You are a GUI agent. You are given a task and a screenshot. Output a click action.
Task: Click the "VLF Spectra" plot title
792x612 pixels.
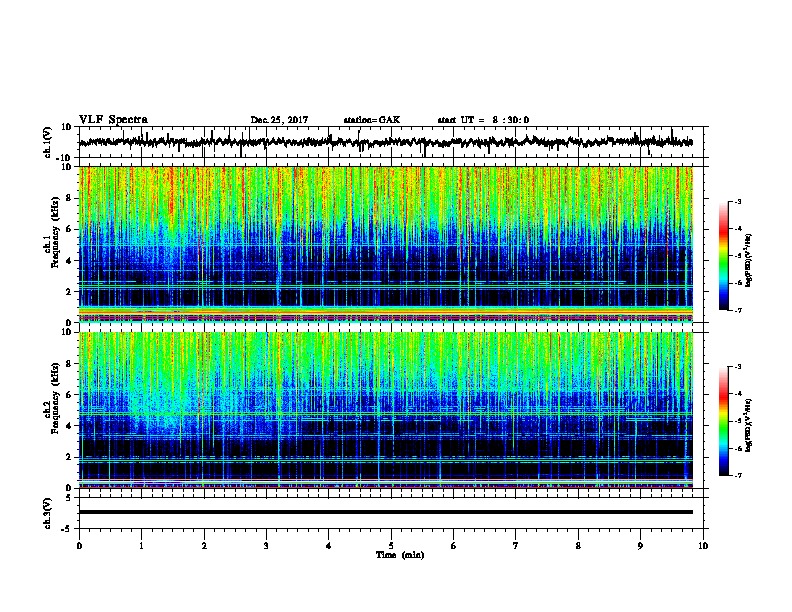click(113, 120)
